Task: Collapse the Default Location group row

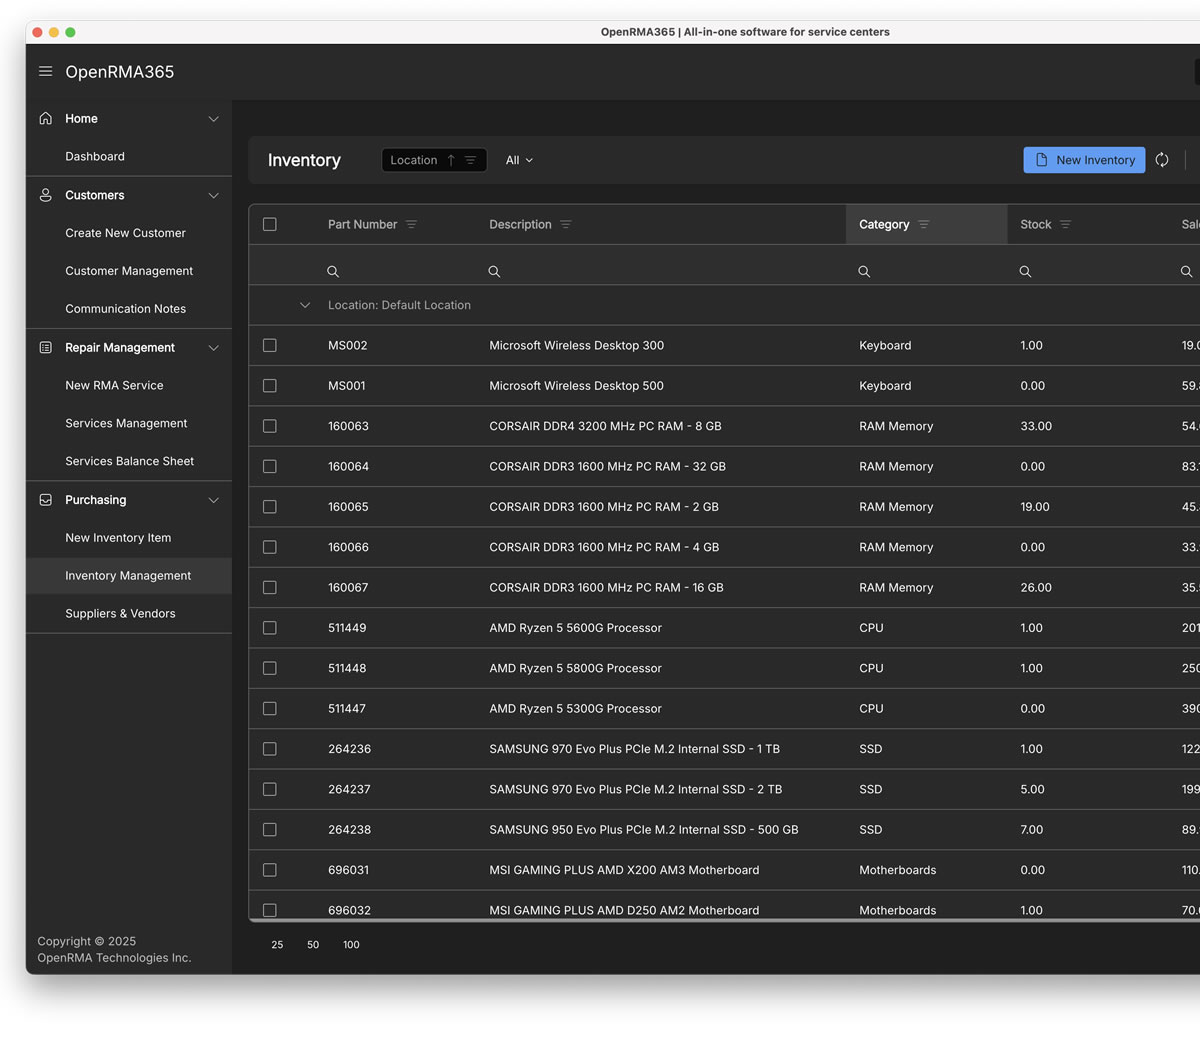Action: (x=304, y=305)
